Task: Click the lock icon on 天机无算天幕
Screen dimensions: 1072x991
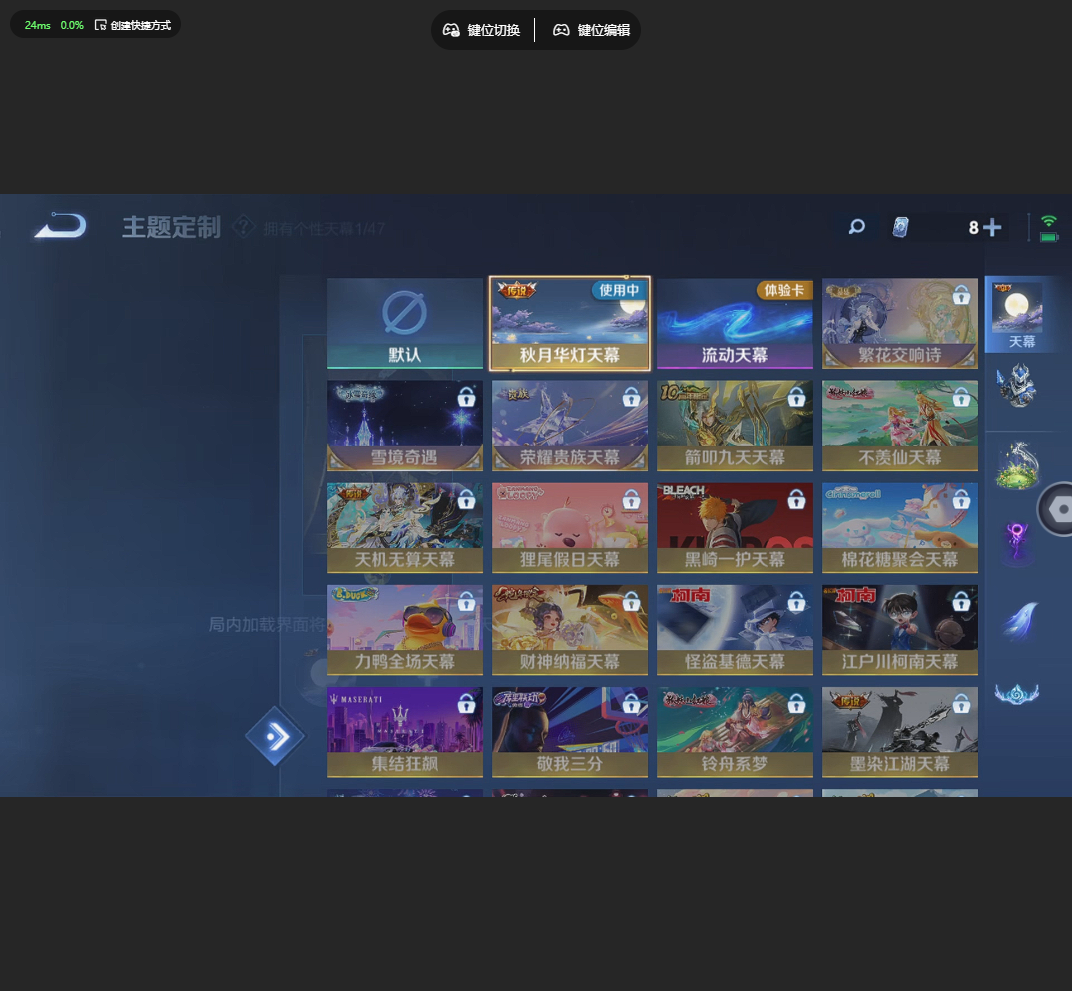Action: click(x=466, y=500)
